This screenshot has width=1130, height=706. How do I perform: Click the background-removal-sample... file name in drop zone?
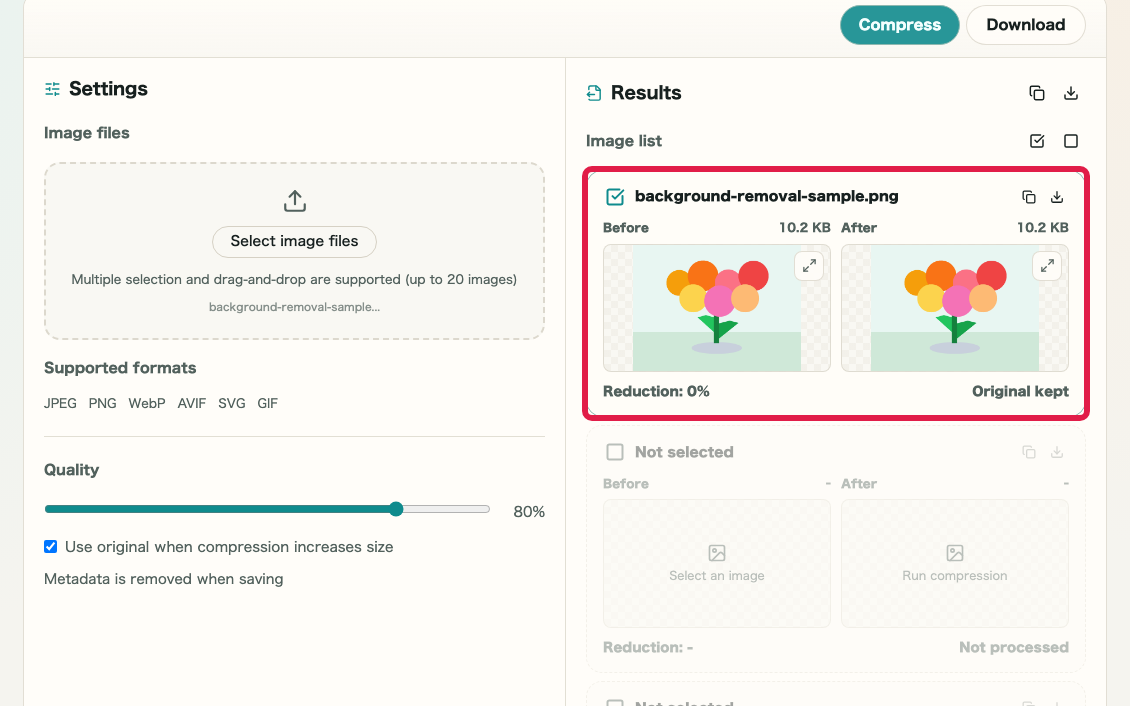[x=294, y=307]
